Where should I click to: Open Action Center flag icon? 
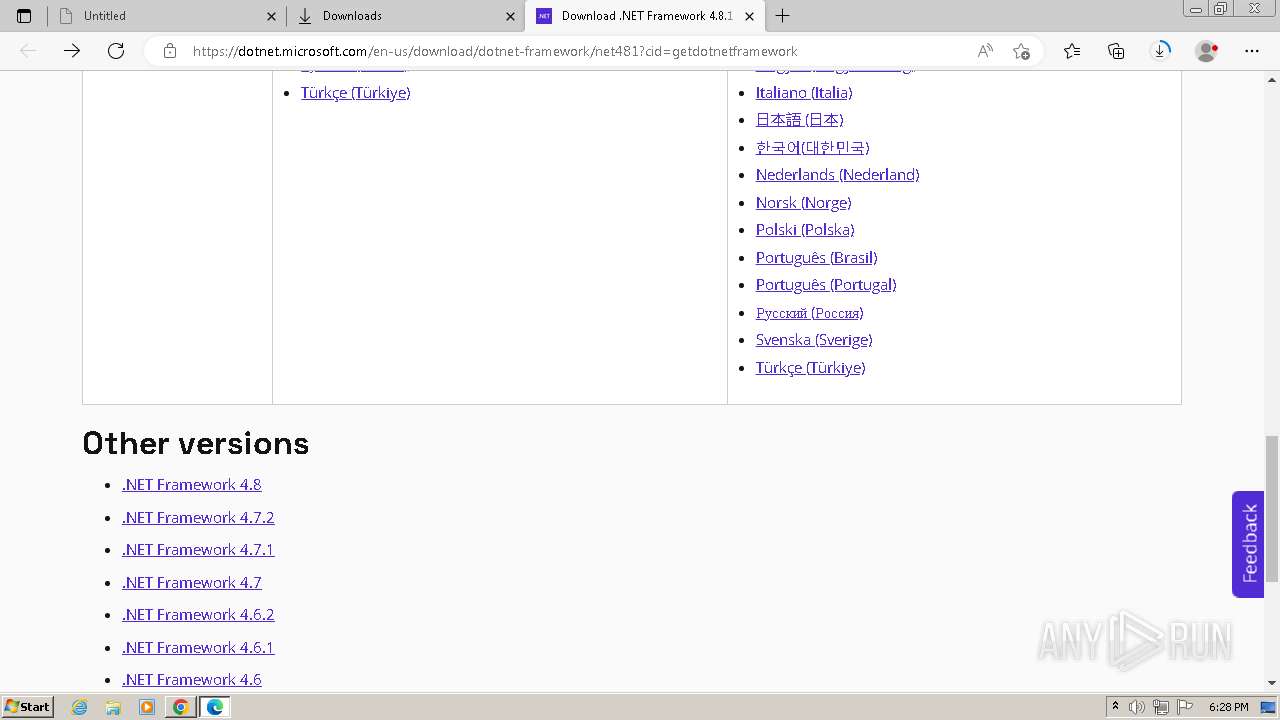1185,707
